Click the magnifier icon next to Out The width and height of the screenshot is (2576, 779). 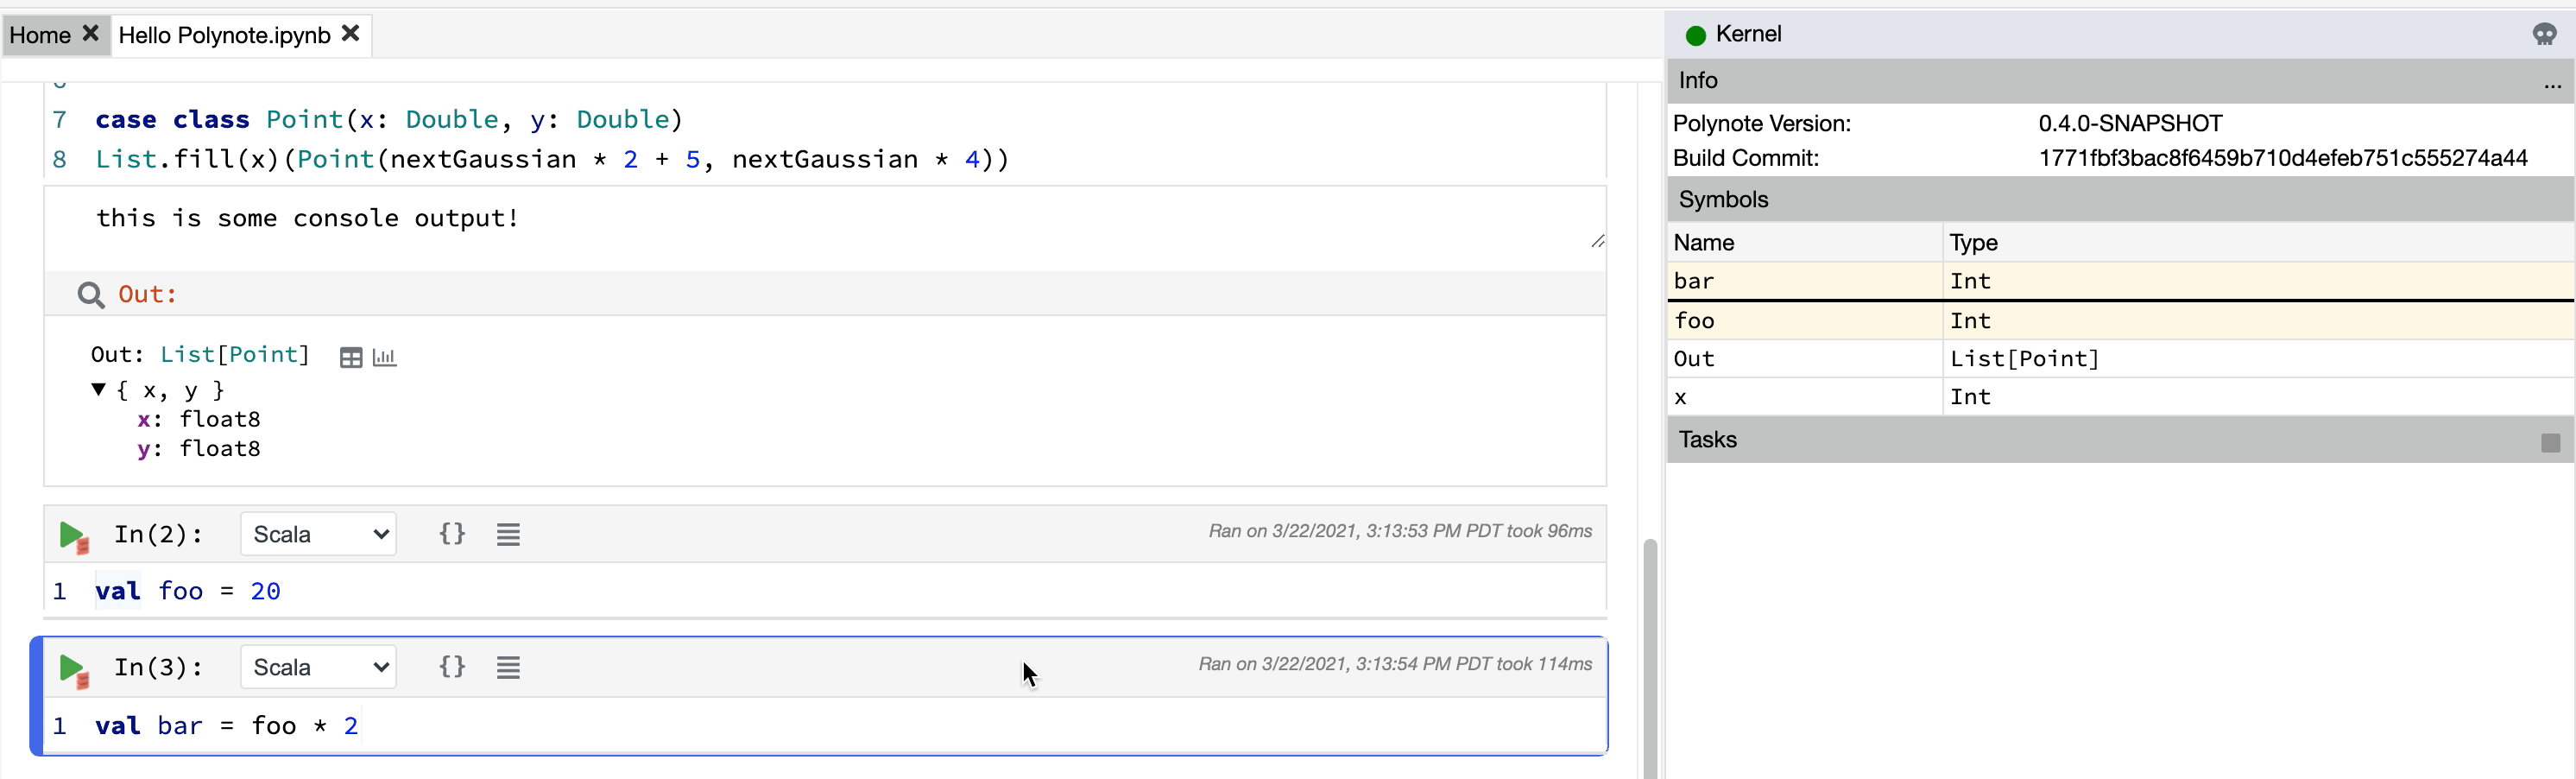coord(90,293)
